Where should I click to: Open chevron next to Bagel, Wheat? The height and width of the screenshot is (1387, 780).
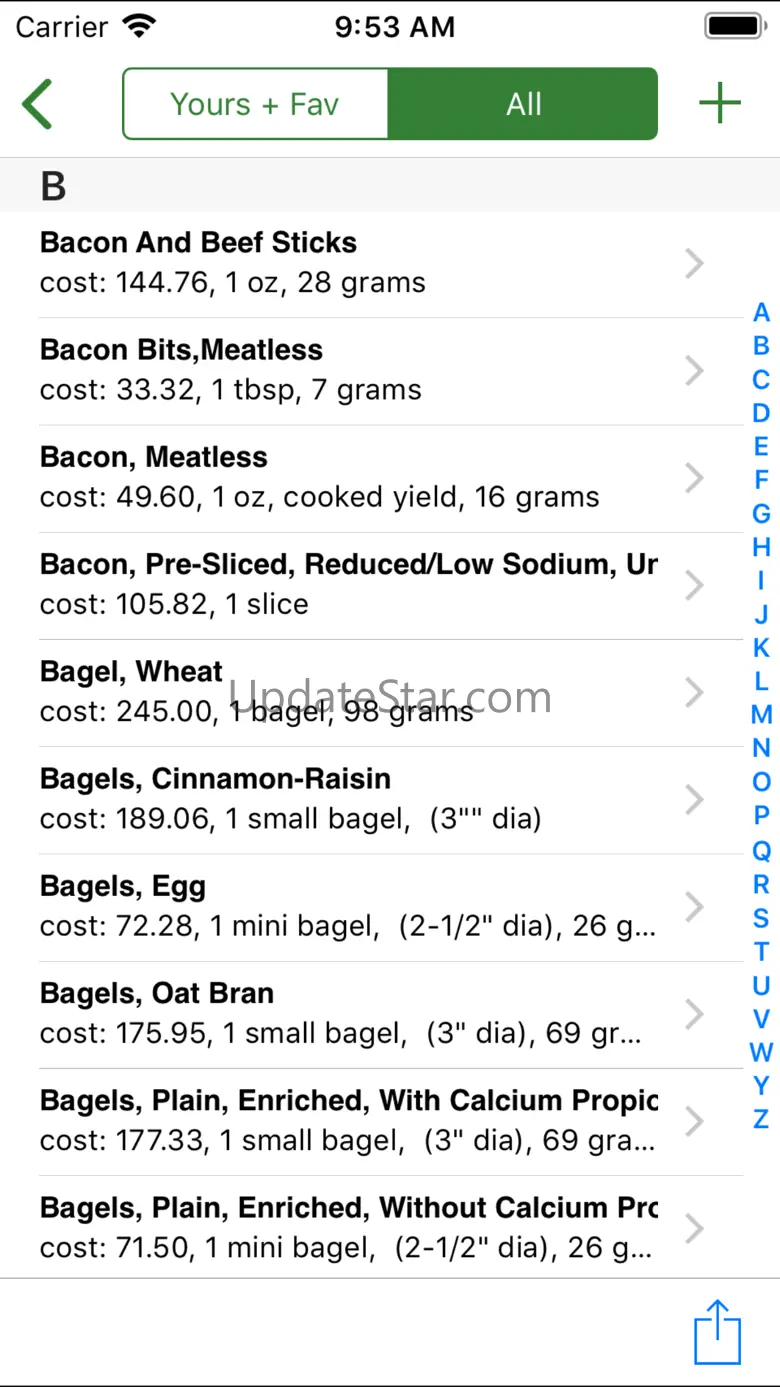pos(694,692)
